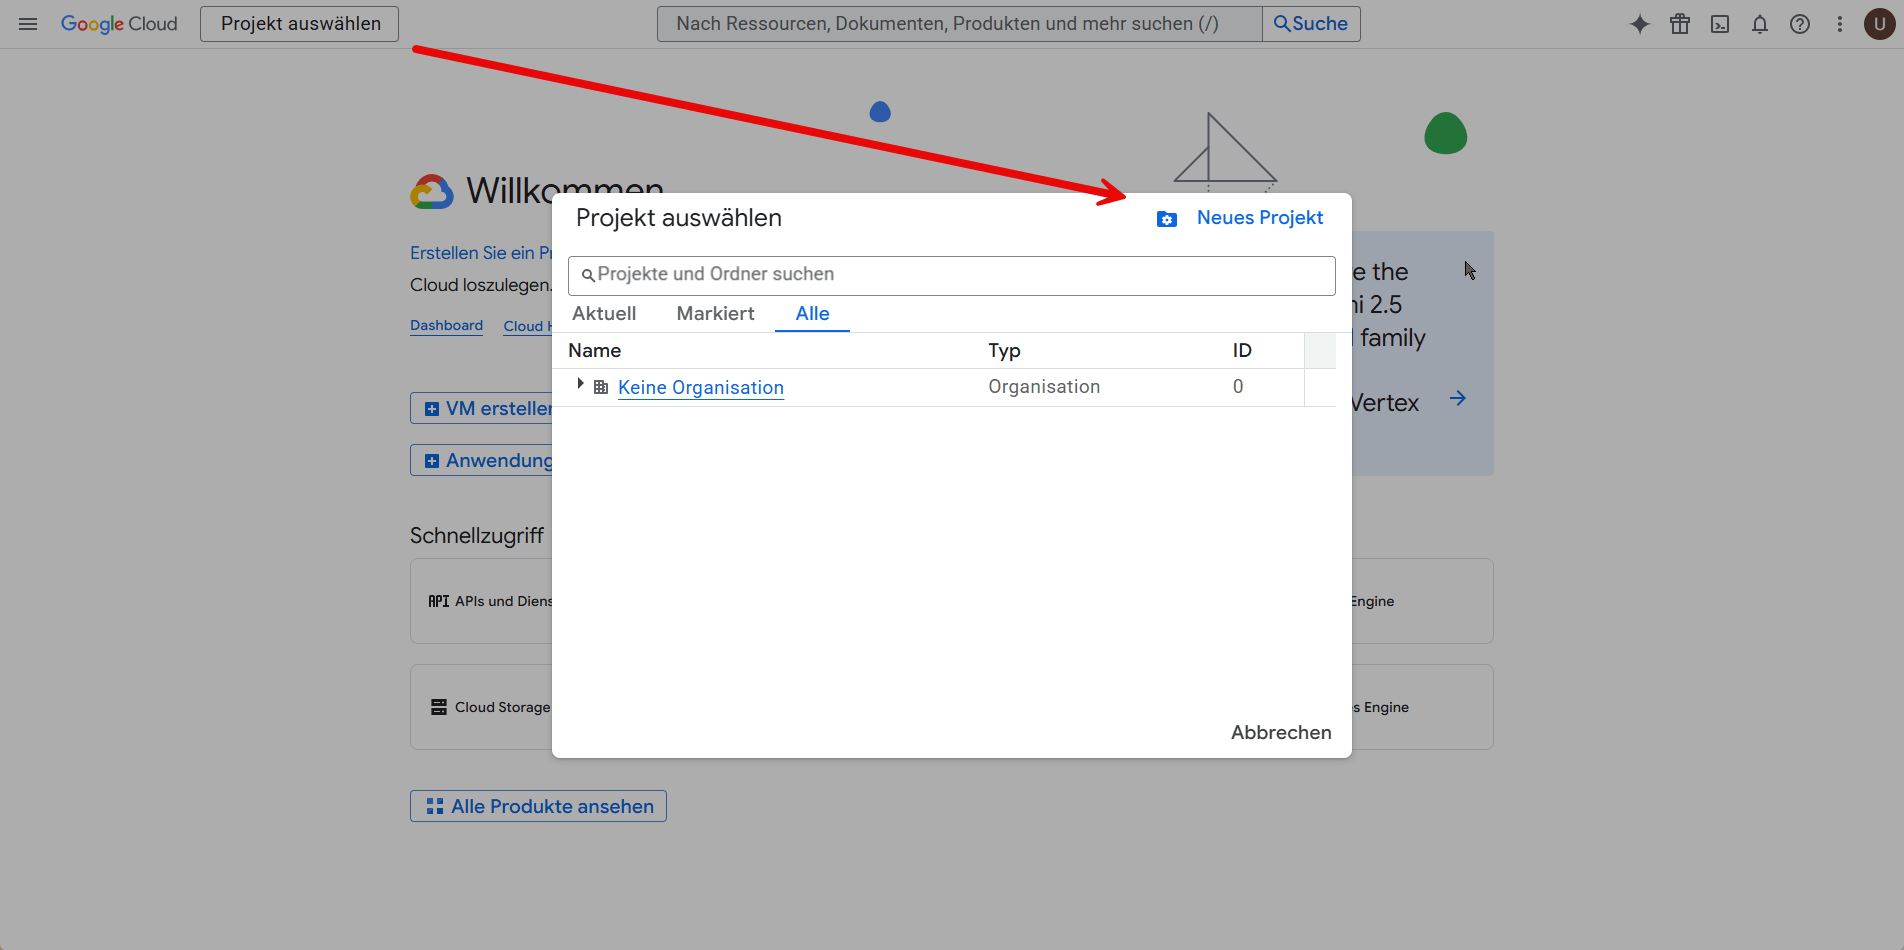Click the API icon in Schnellzugriff
The image size is (1904, 950).
click(x=439, y=601)
